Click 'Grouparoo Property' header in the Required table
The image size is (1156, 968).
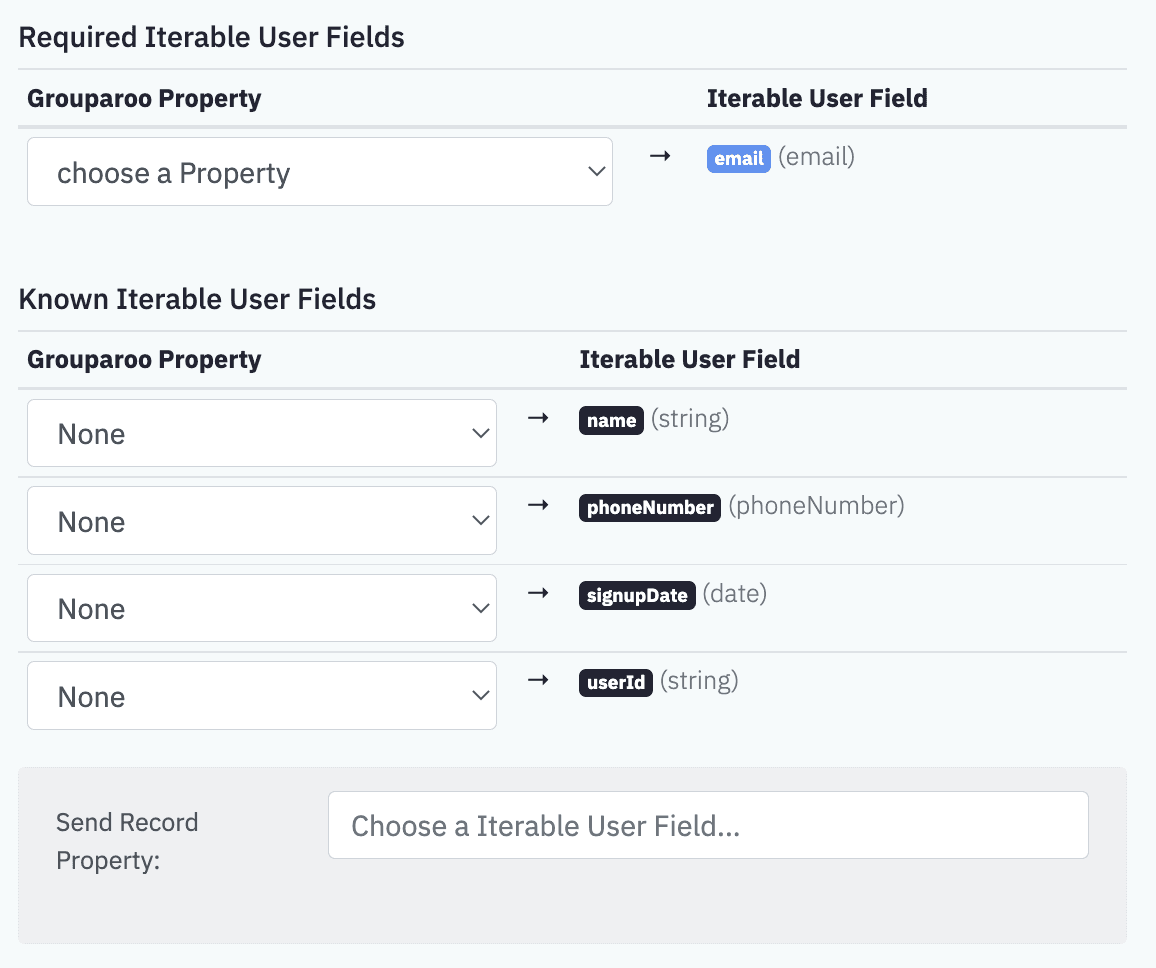tap(144, 98)
